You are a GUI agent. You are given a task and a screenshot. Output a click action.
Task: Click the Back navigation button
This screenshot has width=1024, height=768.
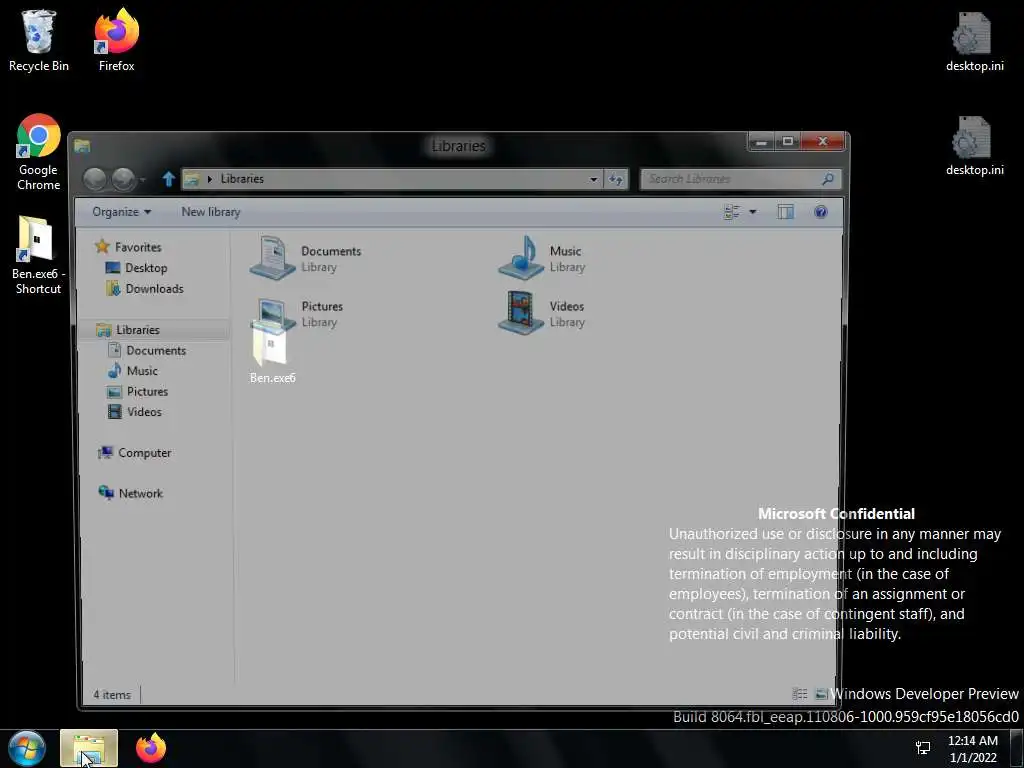point(95,179)
